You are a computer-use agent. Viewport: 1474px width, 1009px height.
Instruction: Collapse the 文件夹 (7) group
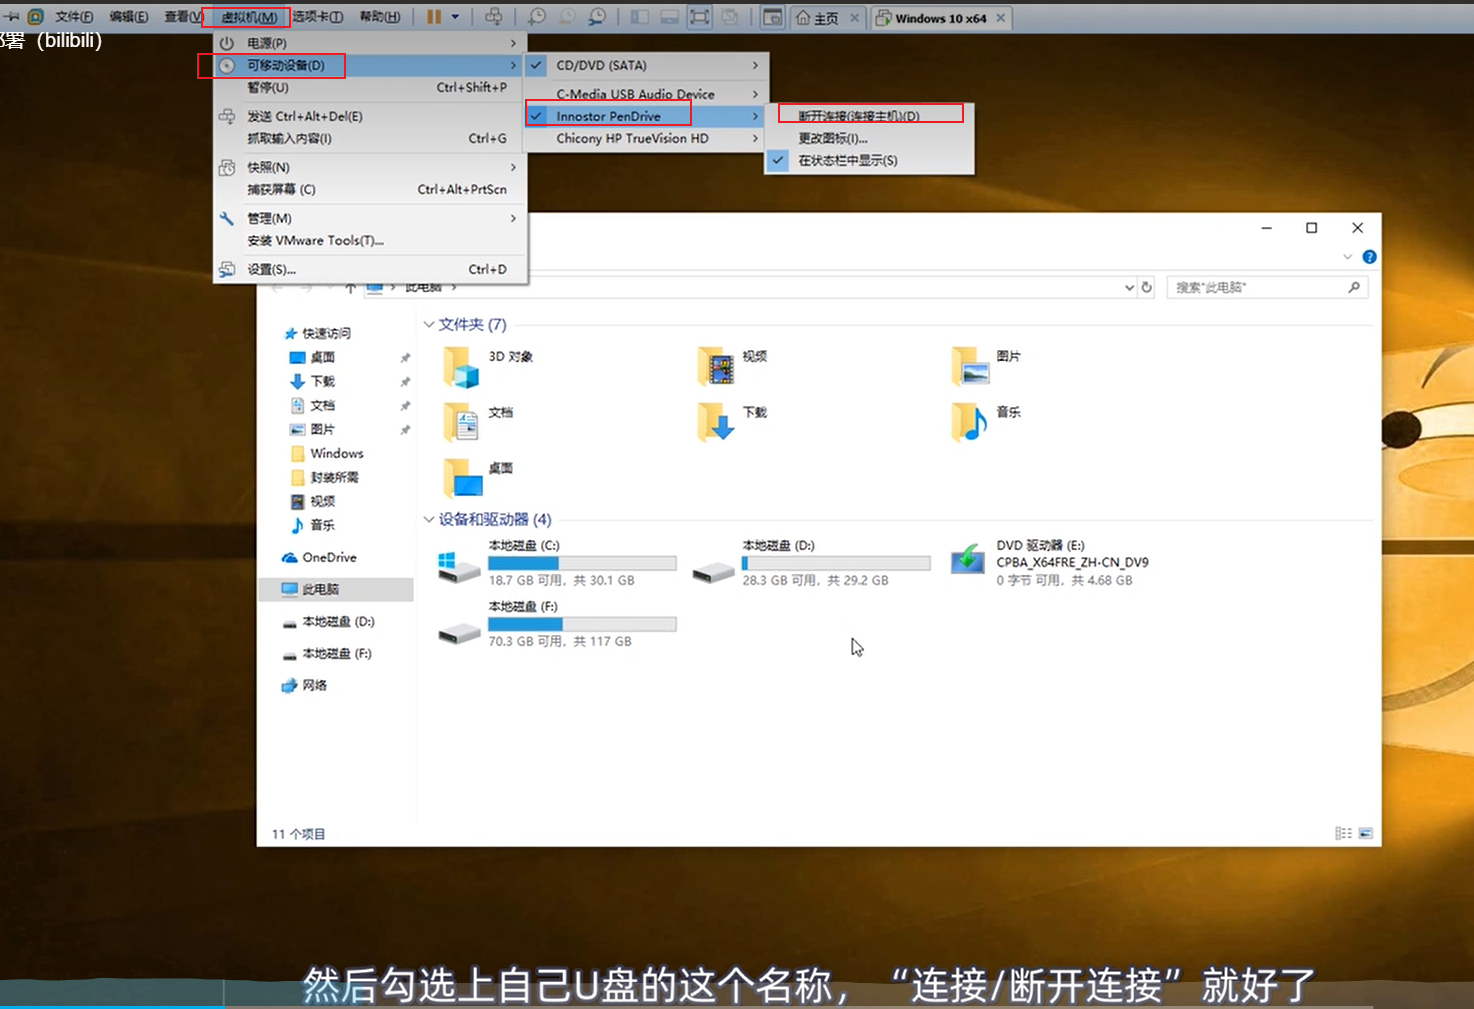pos(428,324)
